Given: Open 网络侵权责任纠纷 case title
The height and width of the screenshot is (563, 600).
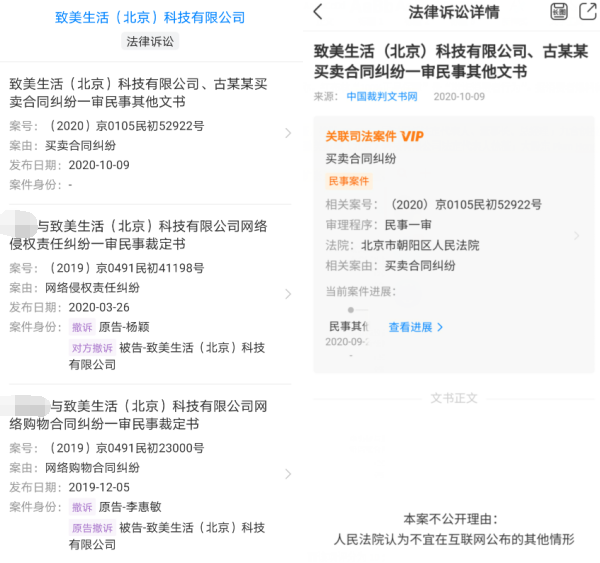Looking at the screenshot, I should (x=138, y=235).
